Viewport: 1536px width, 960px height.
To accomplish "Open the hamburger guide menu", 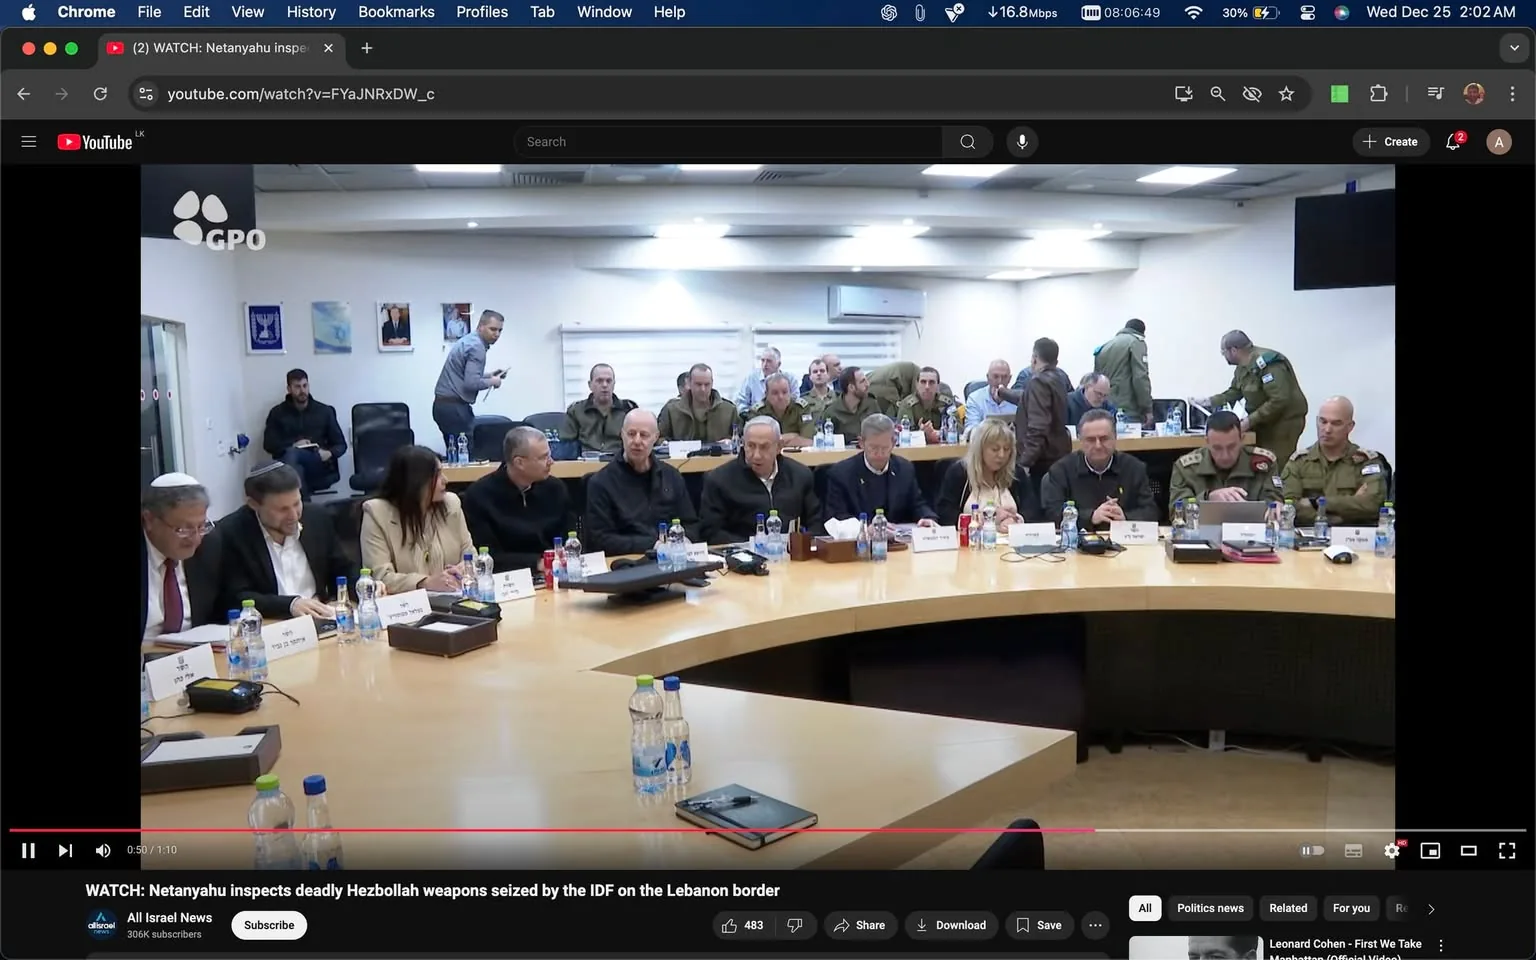I will (x=28, y=141).
